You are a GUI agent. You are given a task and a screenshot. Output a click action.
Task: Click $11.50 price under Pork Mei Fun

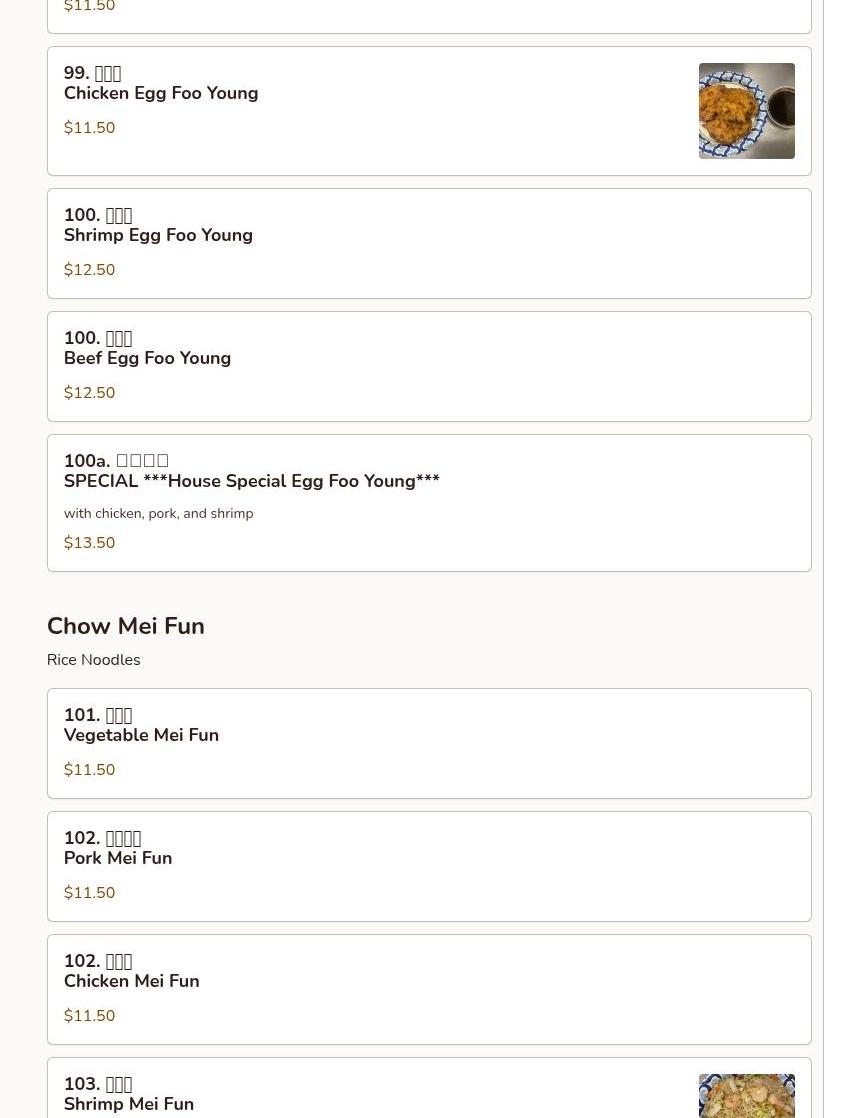pos(89,893)
